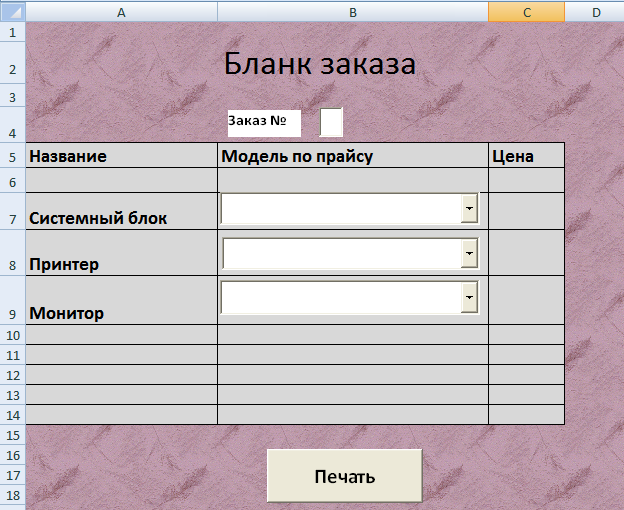The width and height of the screenshot is (624, 510).
Task: Select row 15 header
Action: pos(13,435)
